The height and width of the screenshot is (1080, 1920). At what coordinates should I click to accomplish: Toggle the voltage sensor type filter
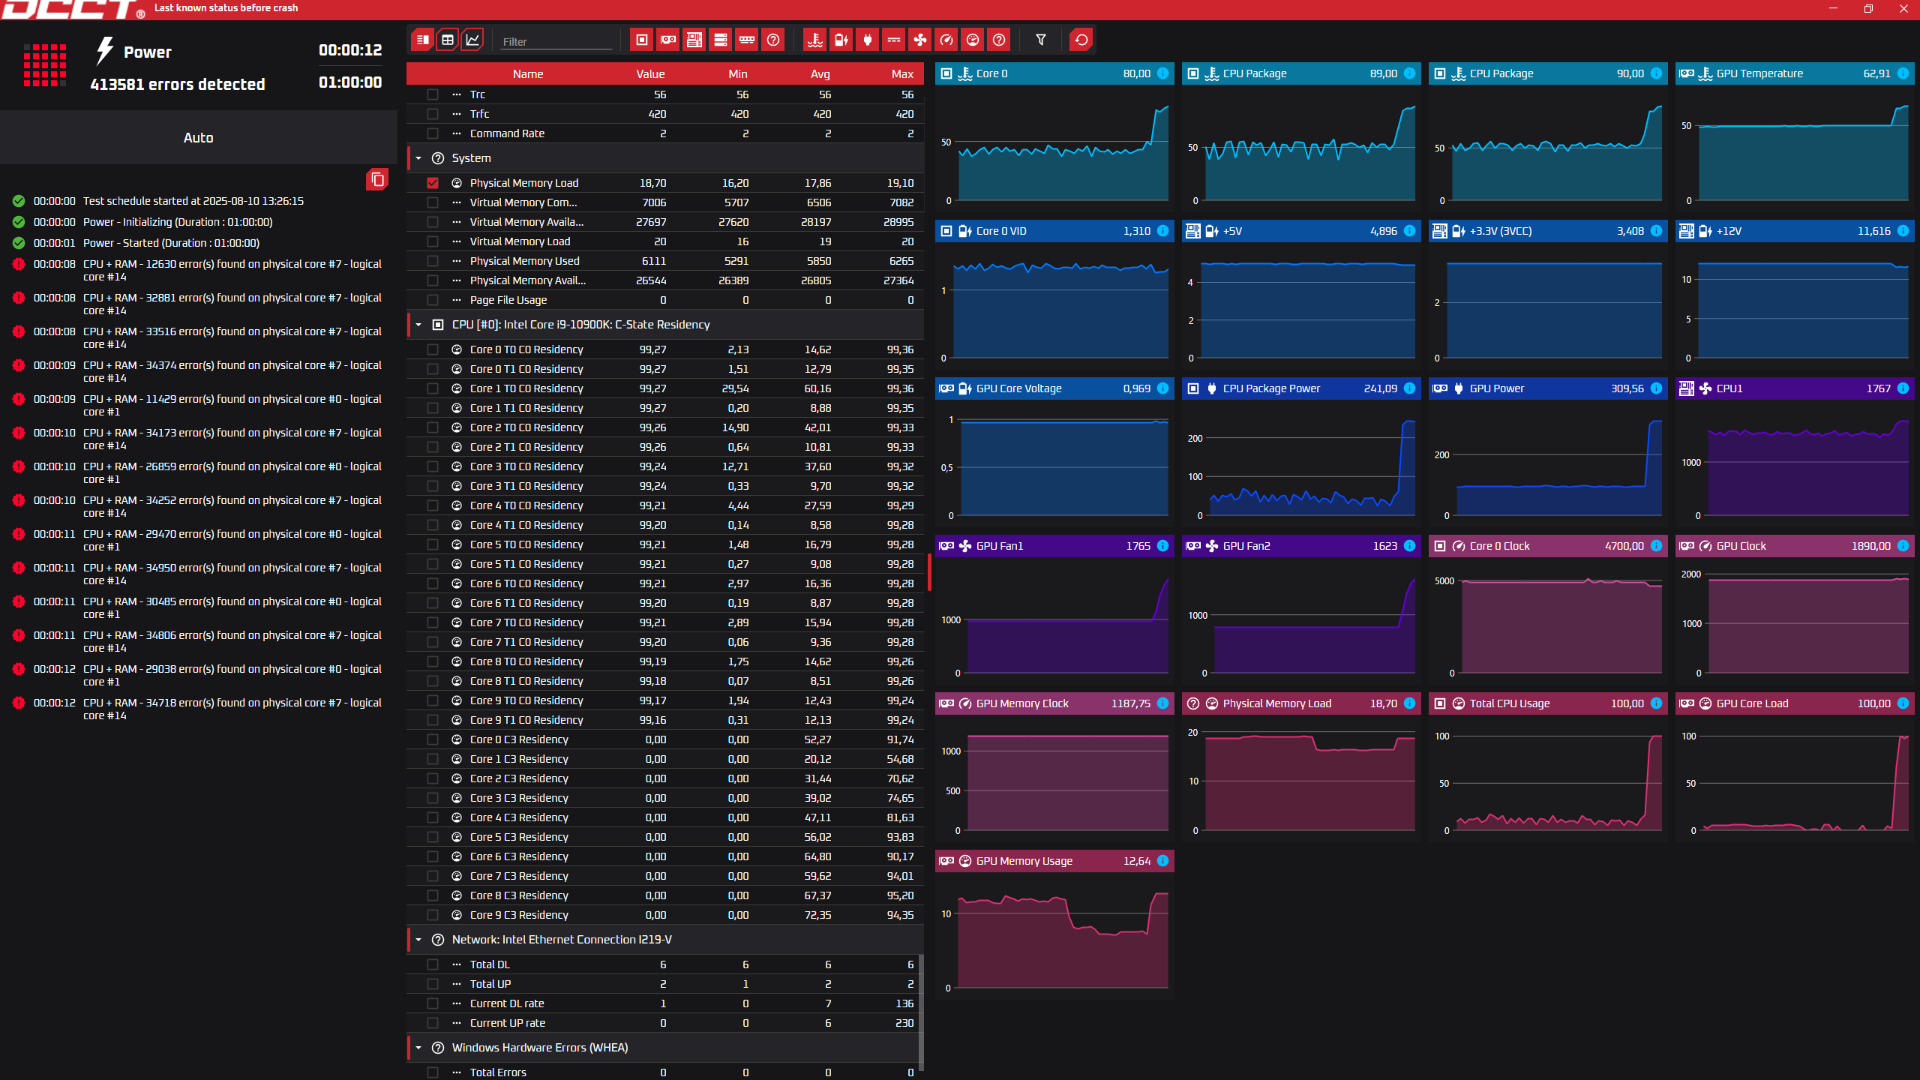[x=841, y=40]
